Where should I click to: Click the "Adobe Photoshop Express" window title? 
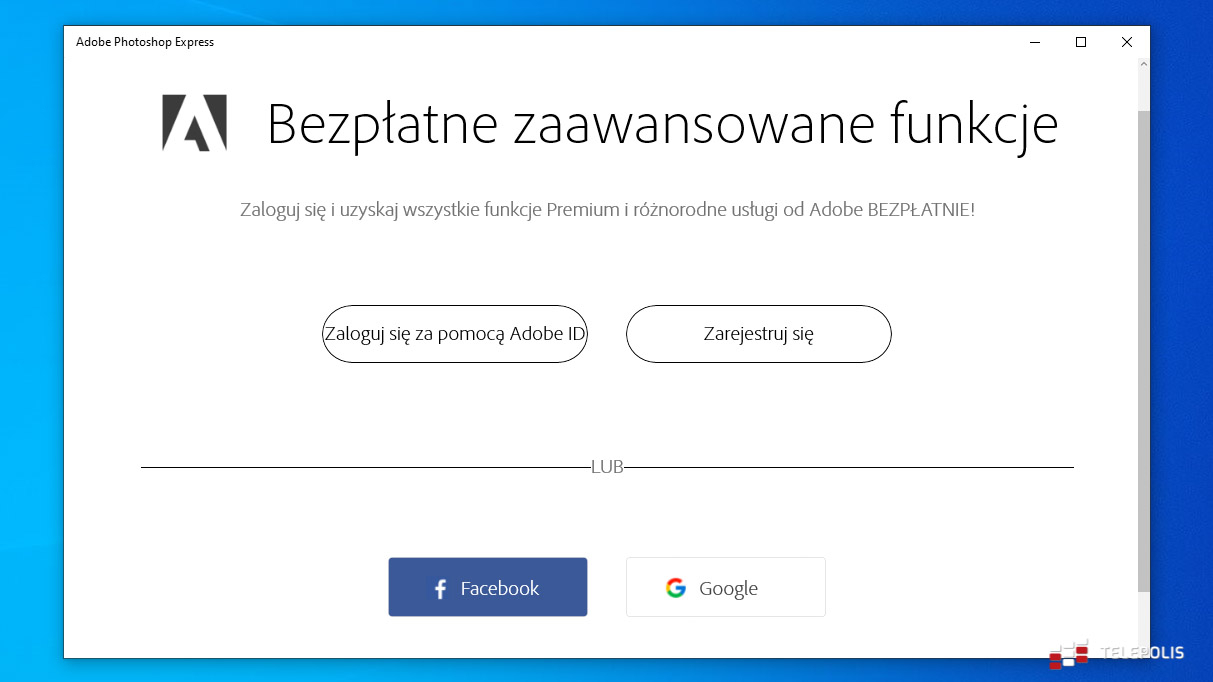tap(145, 42)
